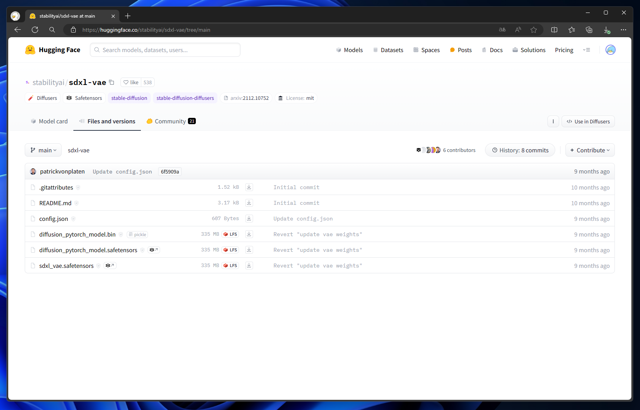This screenshot has width=640, height=410.
Task: Click the License: mit tag
Action: click(x=296, y=98)
